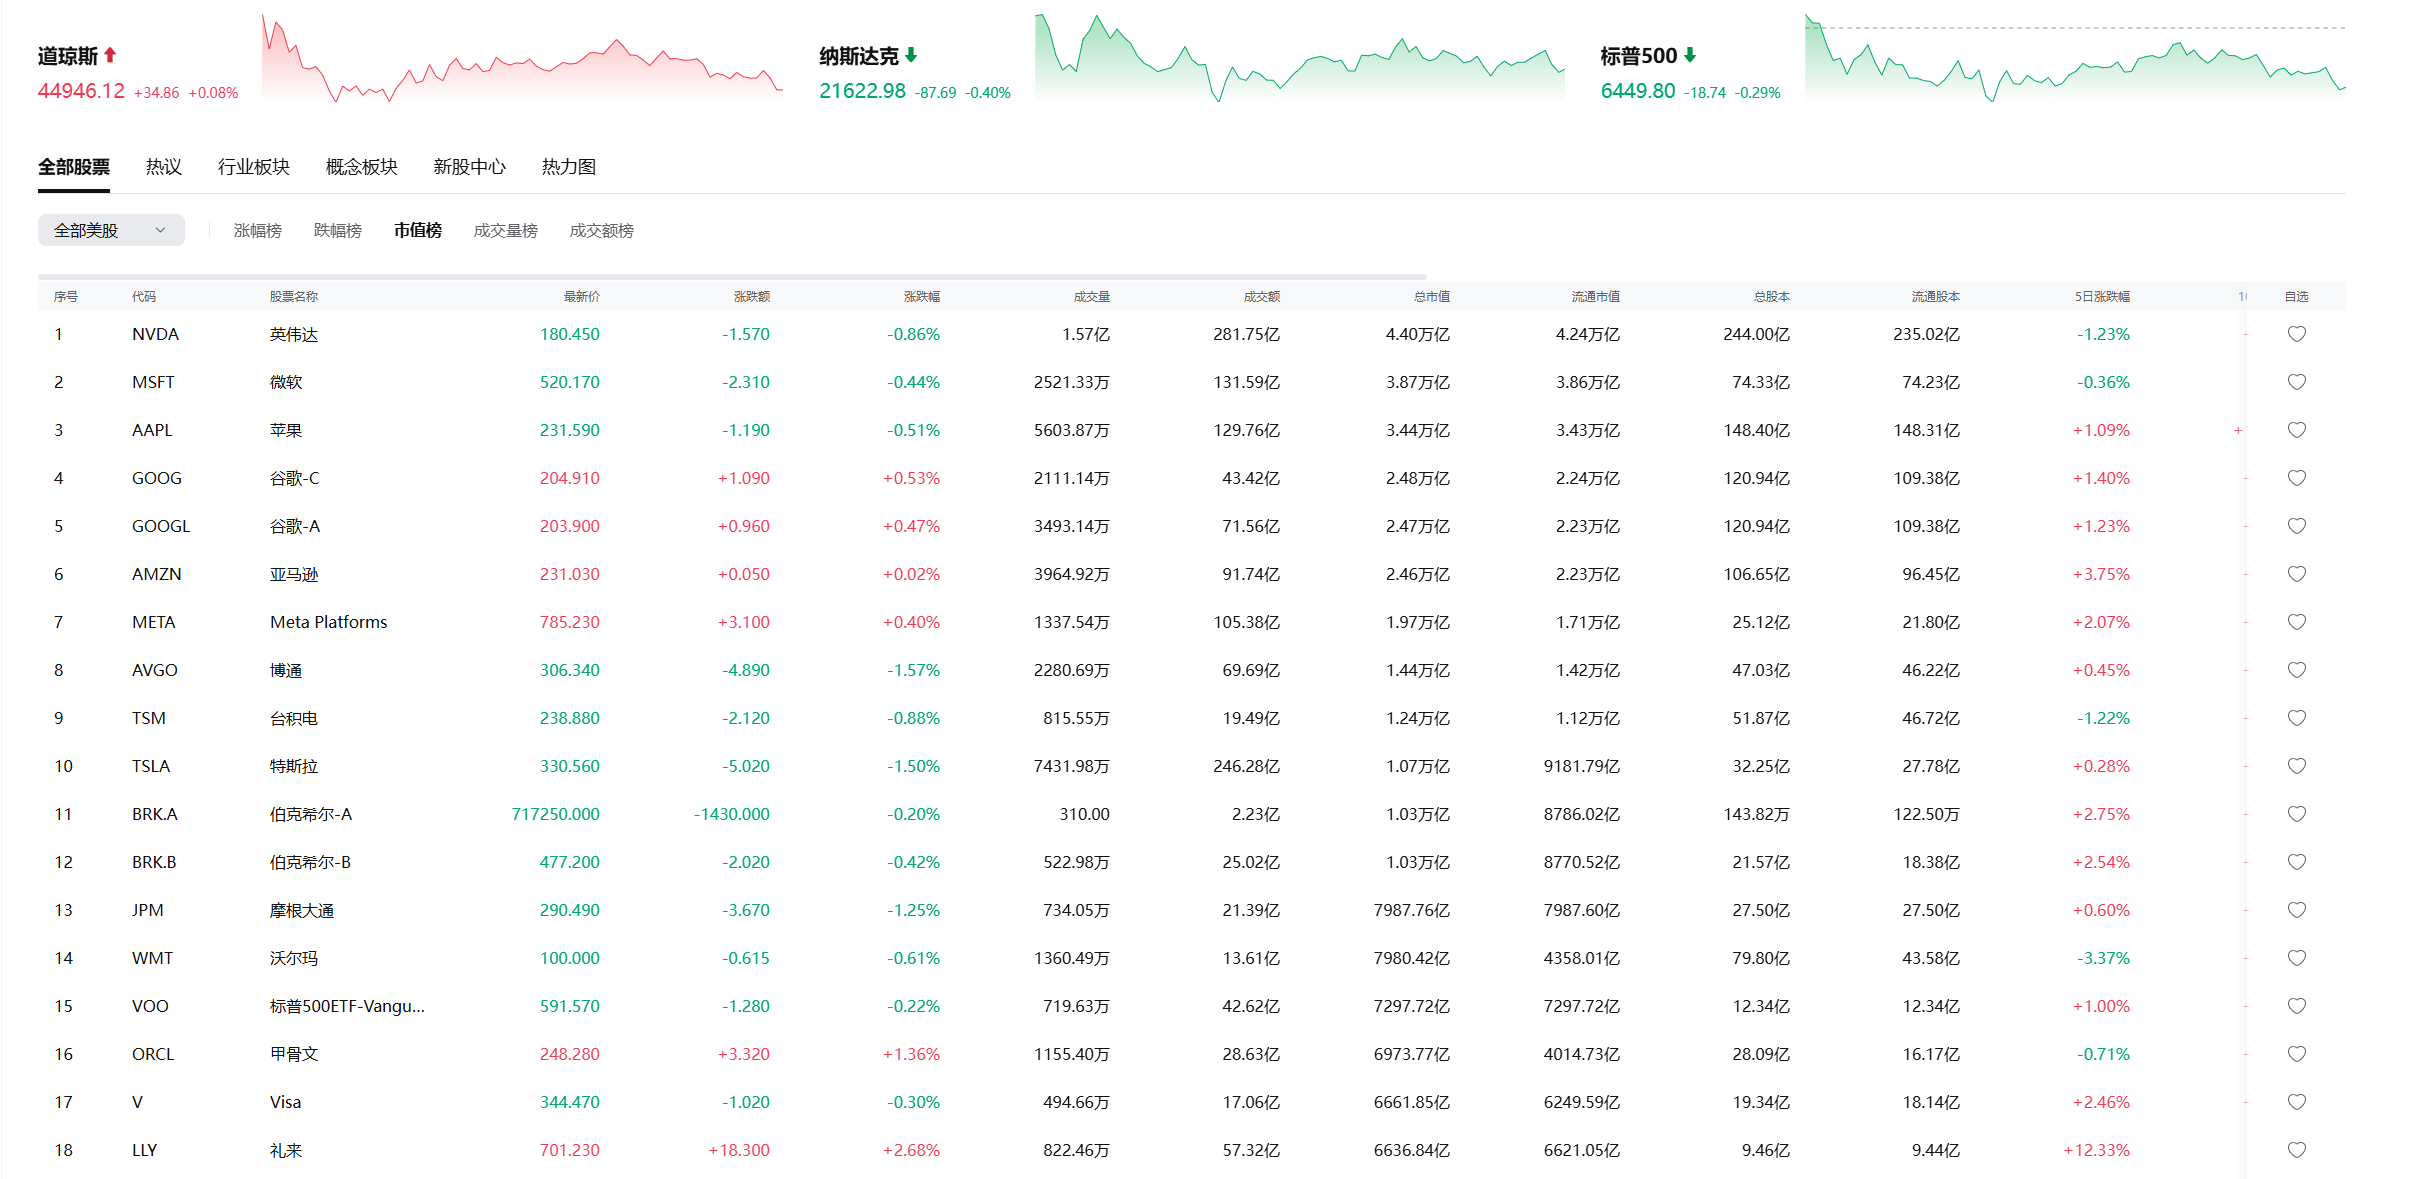The height and width of the screenshot is (1179, 2411).
Task: Add NVDA to watchlist via heart icon
Action: [2296, 334]
